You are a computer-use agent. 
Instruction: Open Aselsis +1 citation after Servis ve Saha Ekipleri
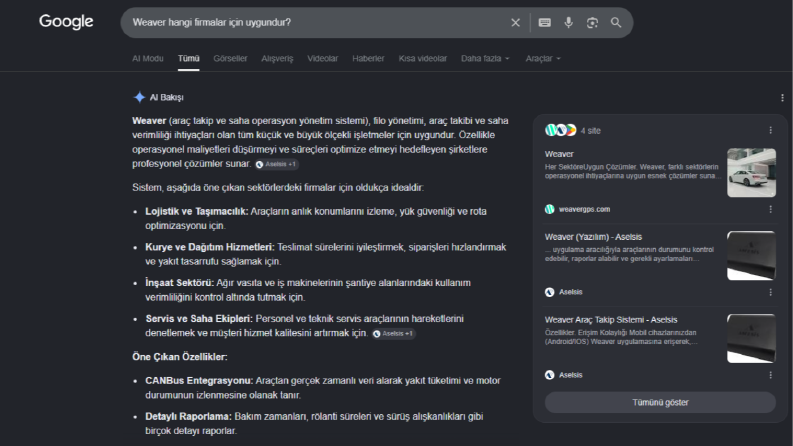pos(393,334)
